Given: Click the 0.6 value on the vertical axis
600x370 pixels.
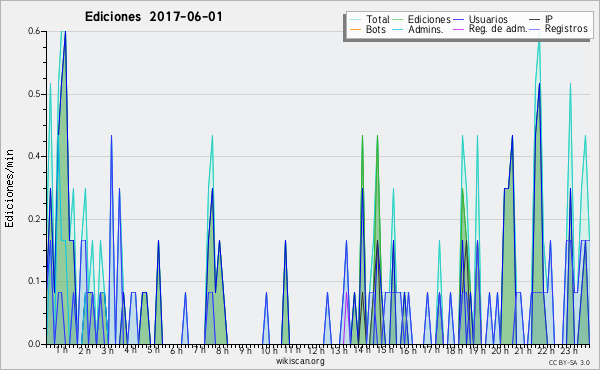Looking at the screenshot, I should point(34,31).
